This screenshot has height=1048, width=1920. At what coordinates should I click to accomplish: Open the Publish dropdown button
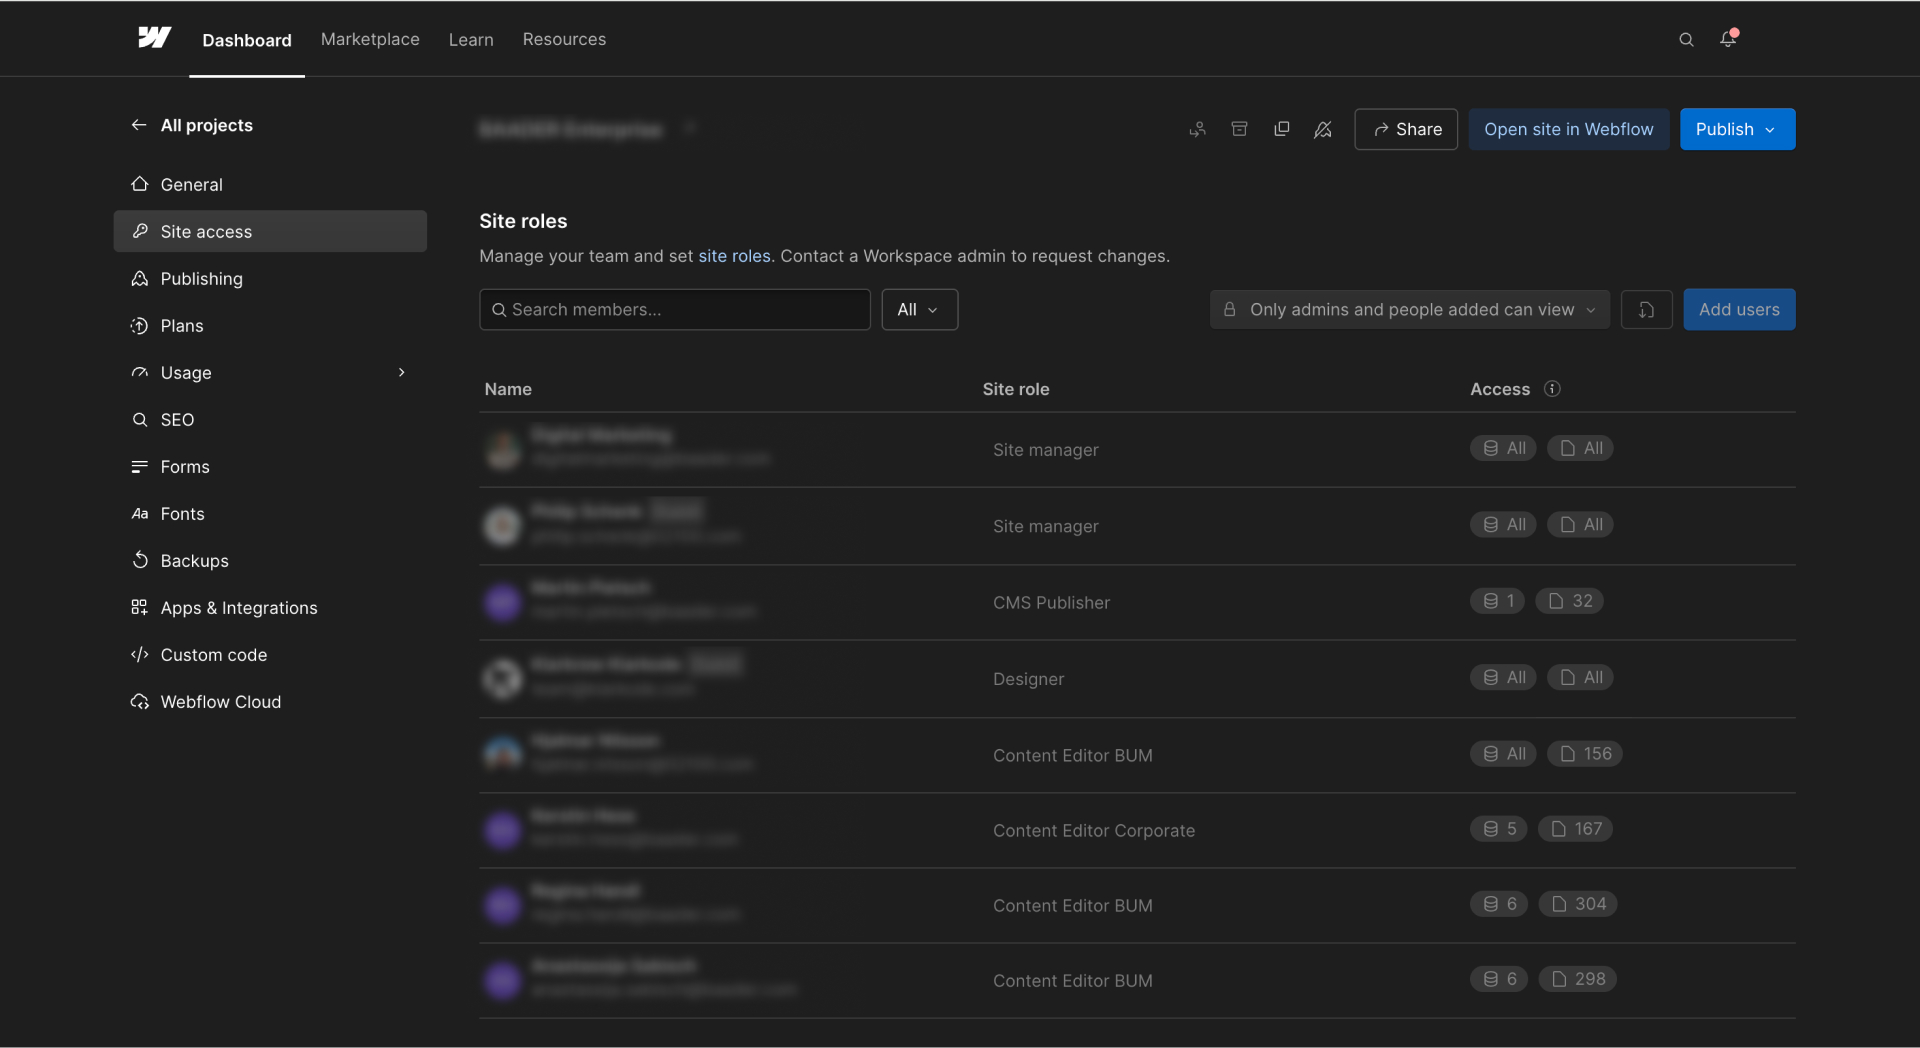point(1737,129)
